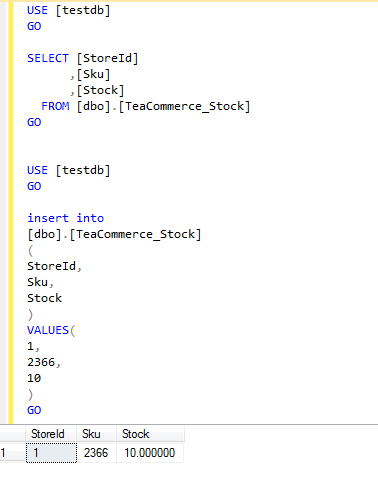Click [Stock] in the SELECT column list
Screen dimensions: 378x479
tap(100, 90)
